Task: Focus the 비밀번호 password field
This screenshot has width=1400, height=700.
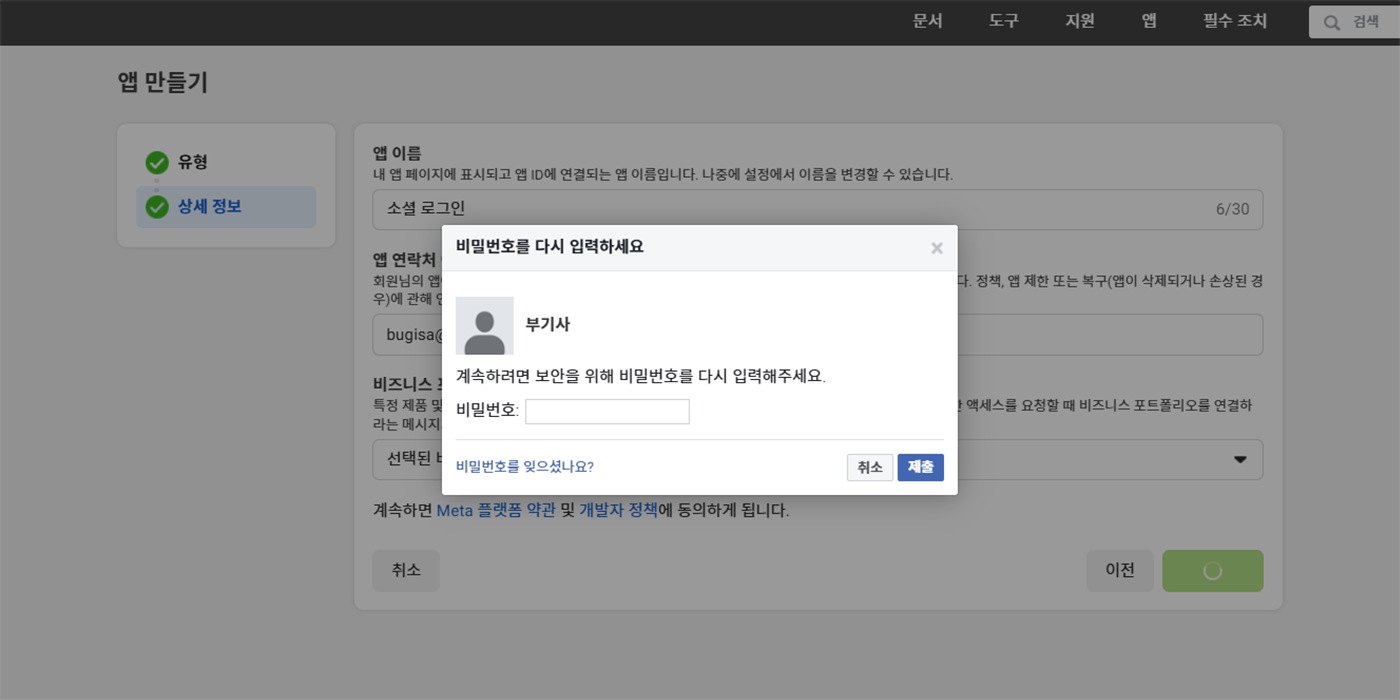Action: pyautogui.click(x=607, y=411)
